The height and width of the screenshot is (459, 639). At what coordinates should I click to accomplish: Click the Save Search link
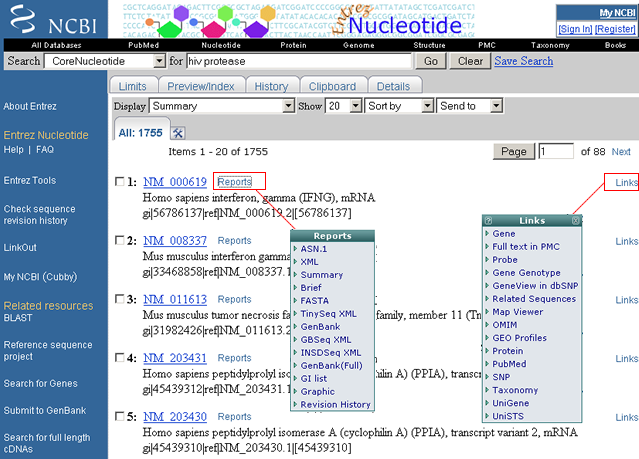(x=524, y=61)
